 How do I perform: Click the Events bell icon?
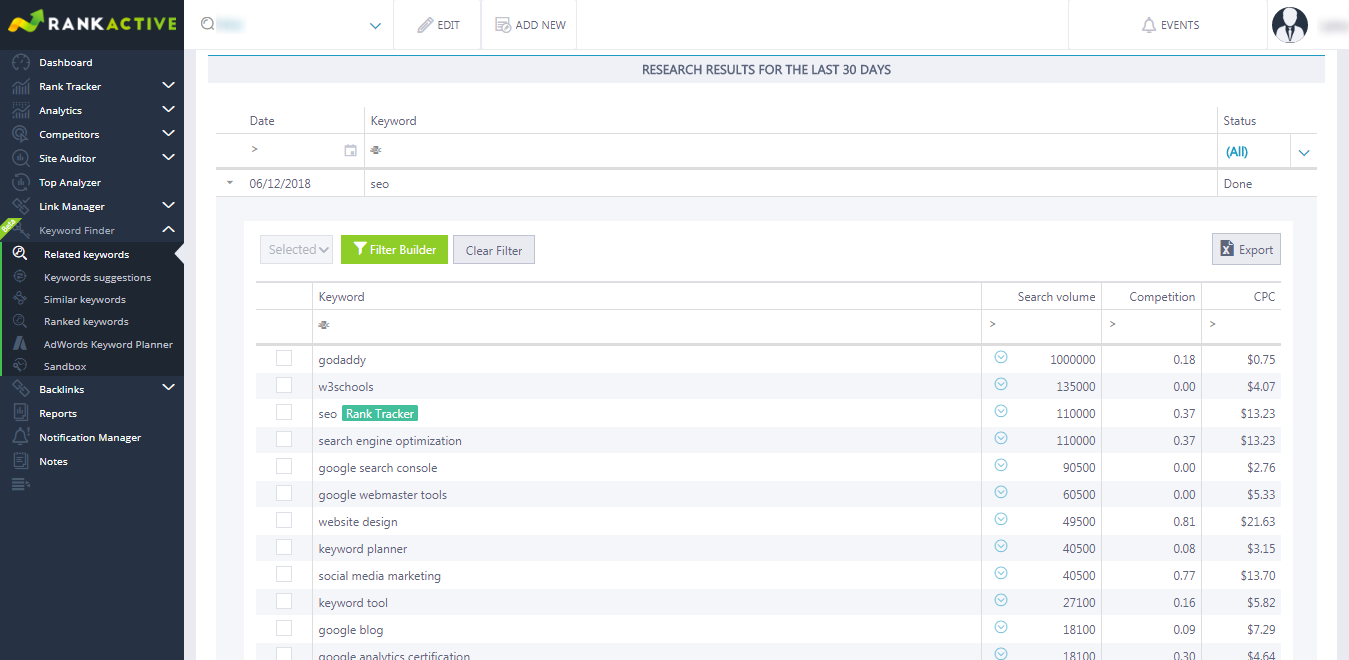point(1149,25)
